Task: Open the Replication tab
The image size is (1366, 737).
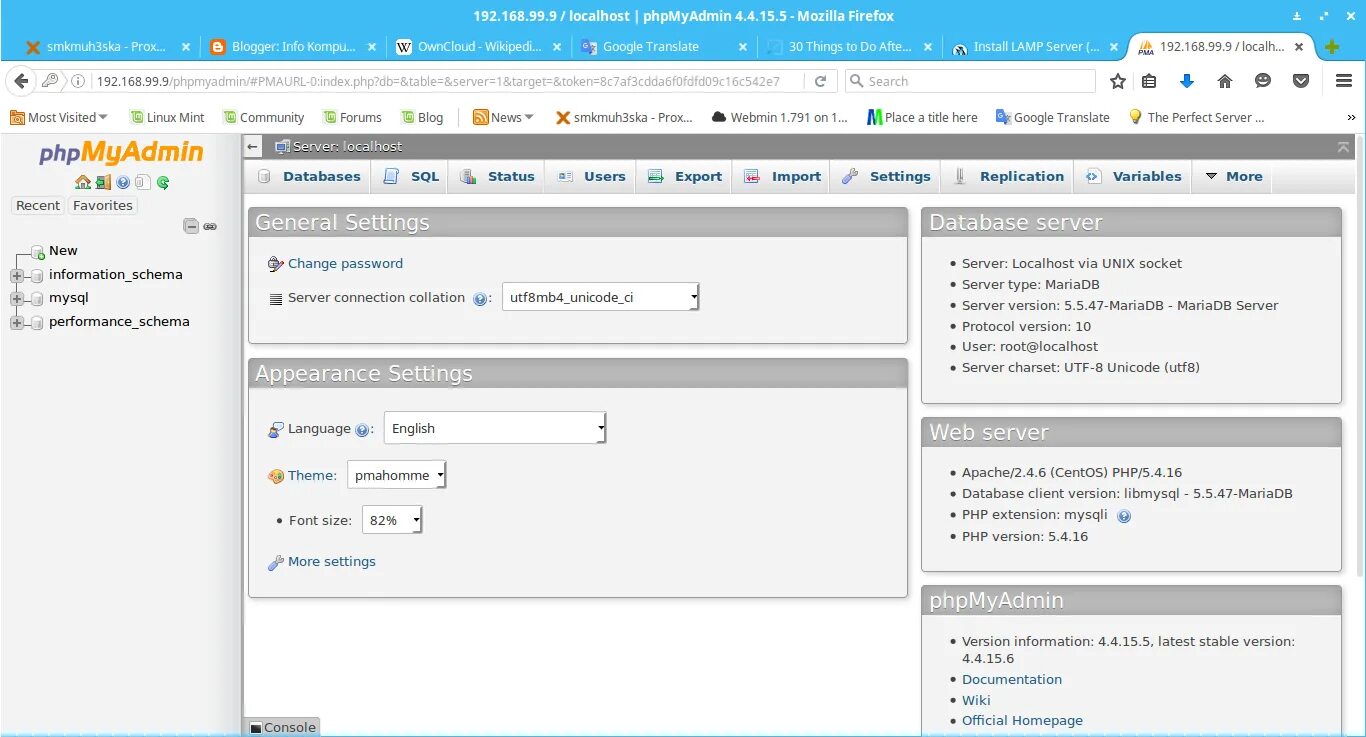Action: point(1008,176)
